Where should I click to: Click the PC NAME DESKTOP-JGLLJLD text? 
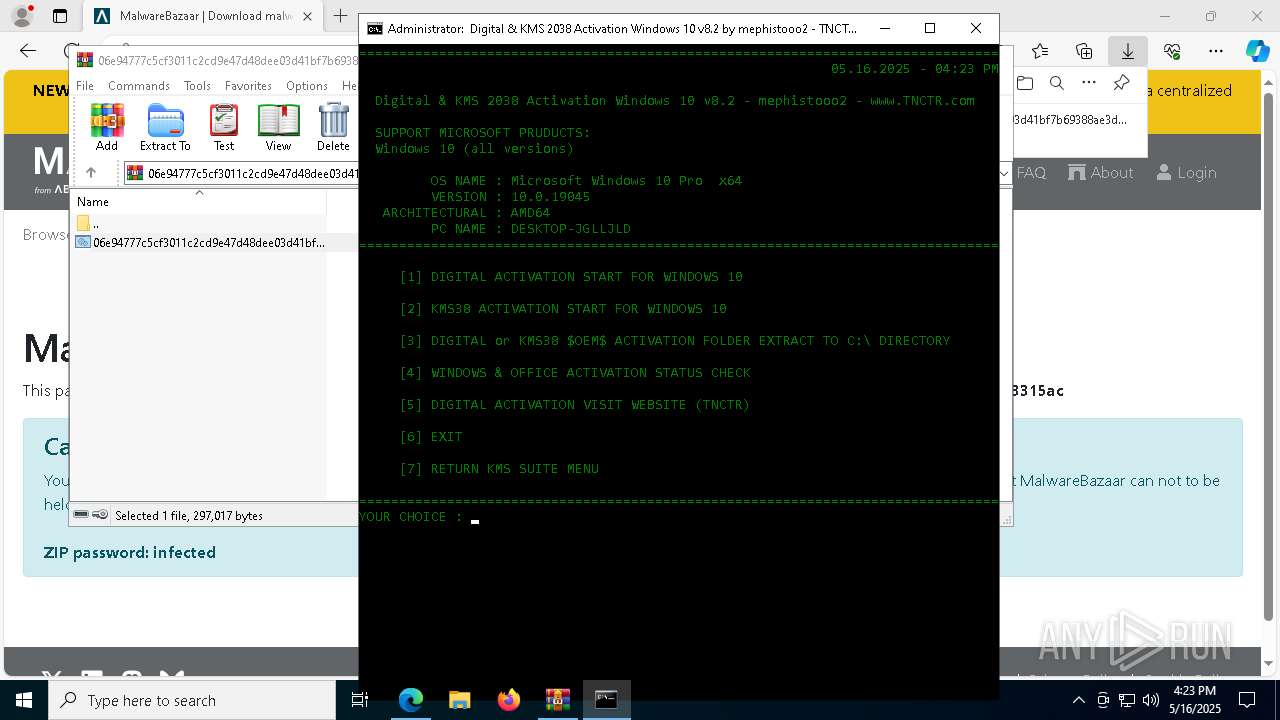click(531, 229)
